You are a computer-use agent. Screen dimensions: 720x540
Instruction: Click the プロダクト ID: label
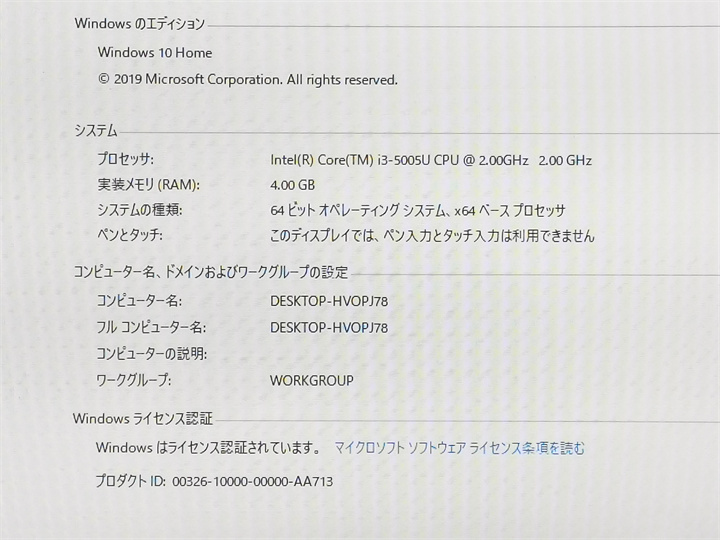(130, 481)
